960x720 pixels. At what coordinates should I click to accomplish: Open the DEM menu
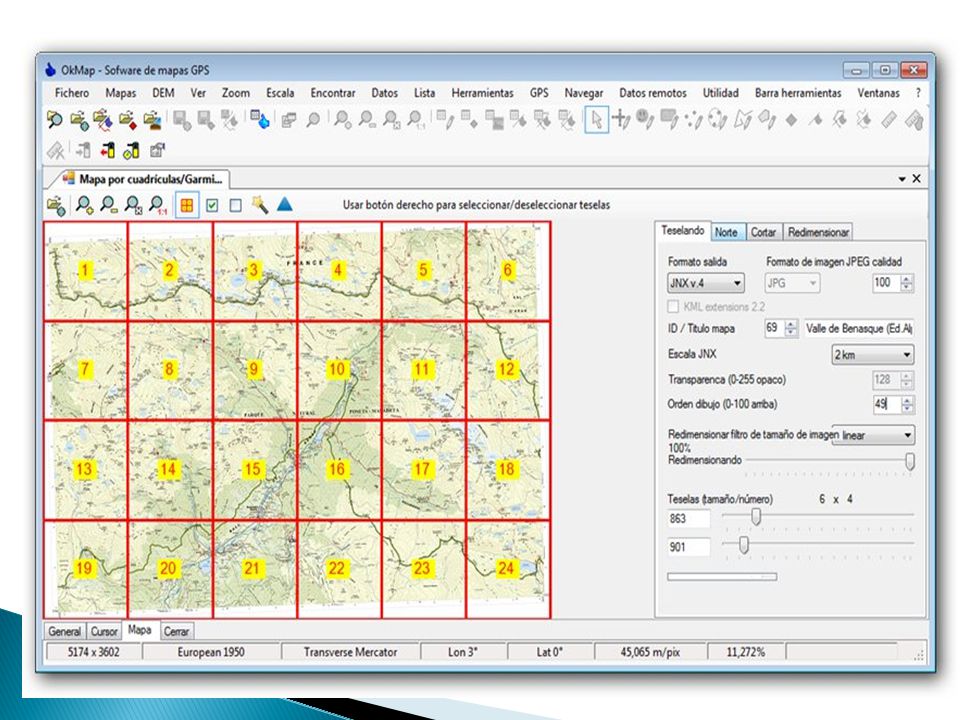click(x=163, y=93)
